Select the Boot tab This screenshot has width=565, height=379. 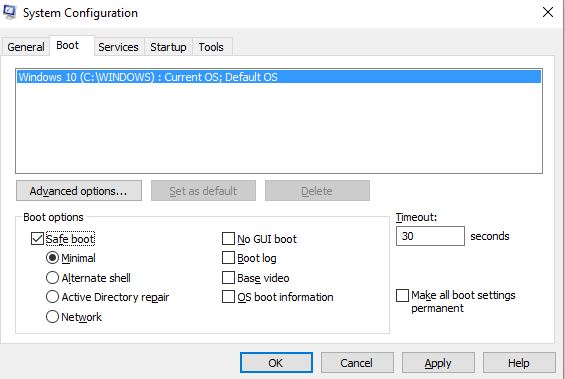pyautogui.click(x=72, y=45)
